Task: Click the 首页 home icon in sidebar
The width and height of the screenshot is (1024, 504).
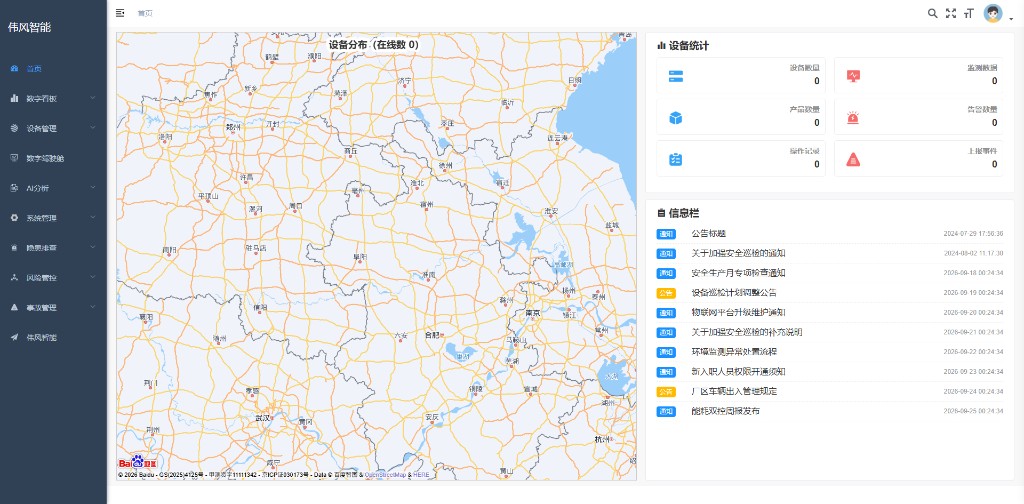Action: coord(14,69)
